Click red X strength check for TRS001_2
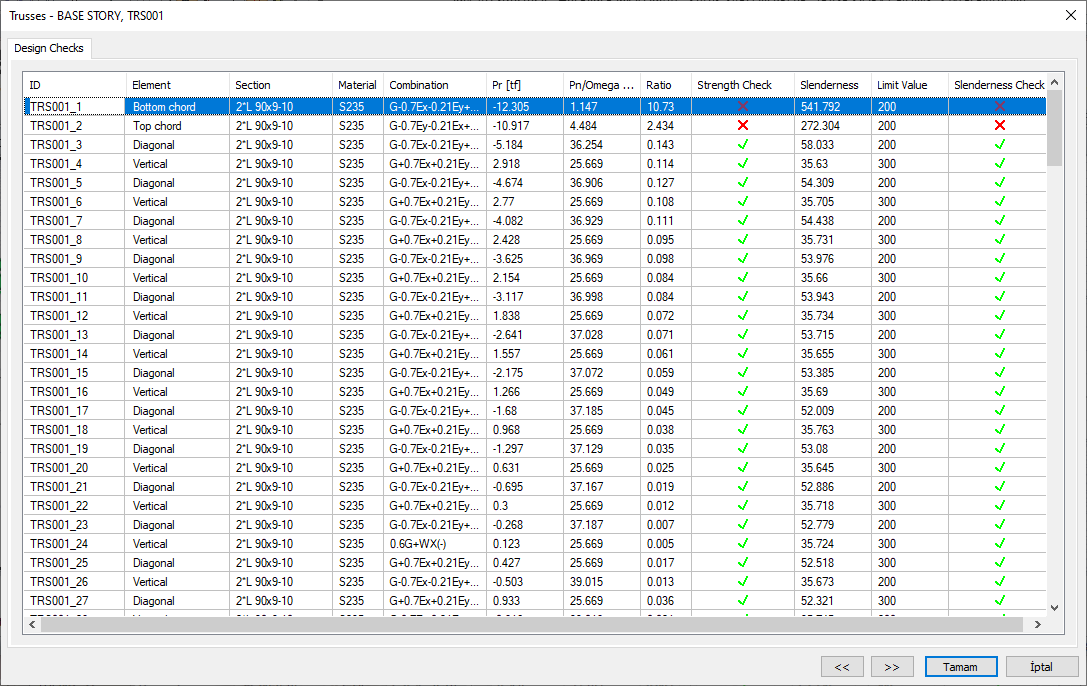 (743, 126)
